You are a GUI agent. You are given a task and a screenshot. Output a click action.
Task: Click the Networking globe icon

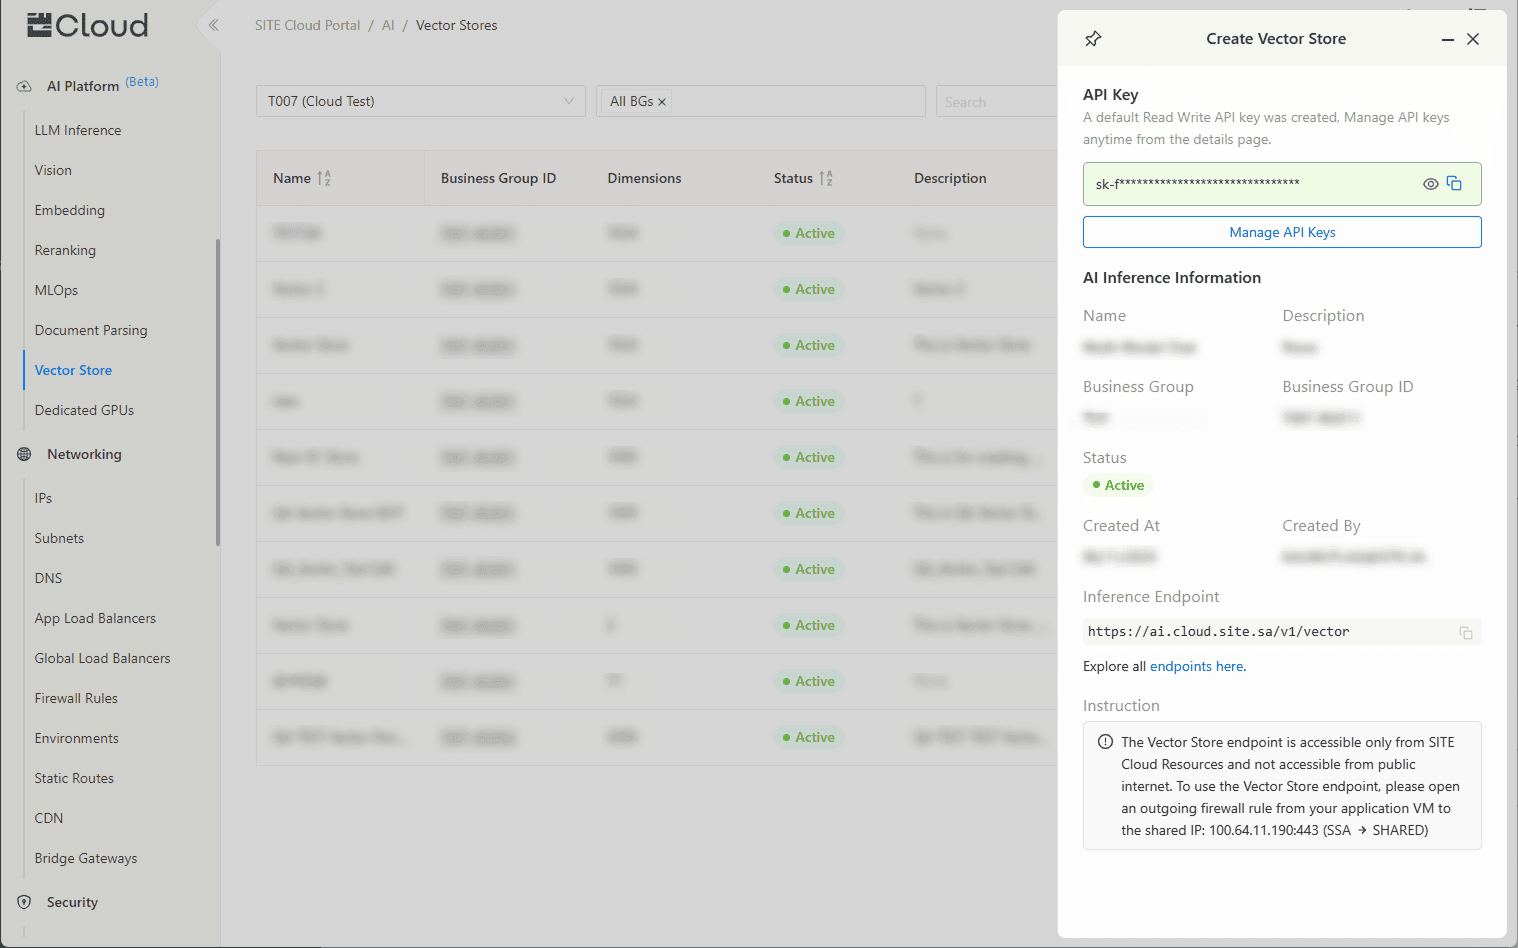coord(24,454)
